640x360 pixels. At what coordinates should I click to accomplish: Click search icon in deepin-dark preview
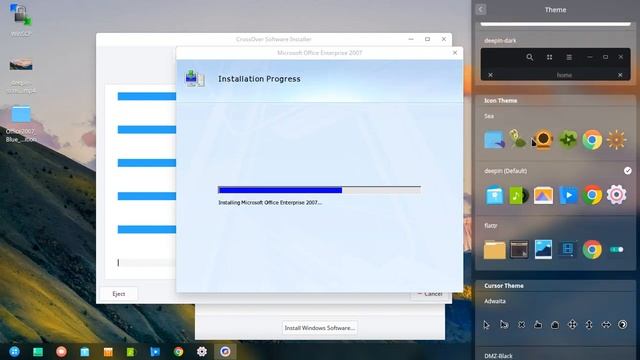pos(529,57)
